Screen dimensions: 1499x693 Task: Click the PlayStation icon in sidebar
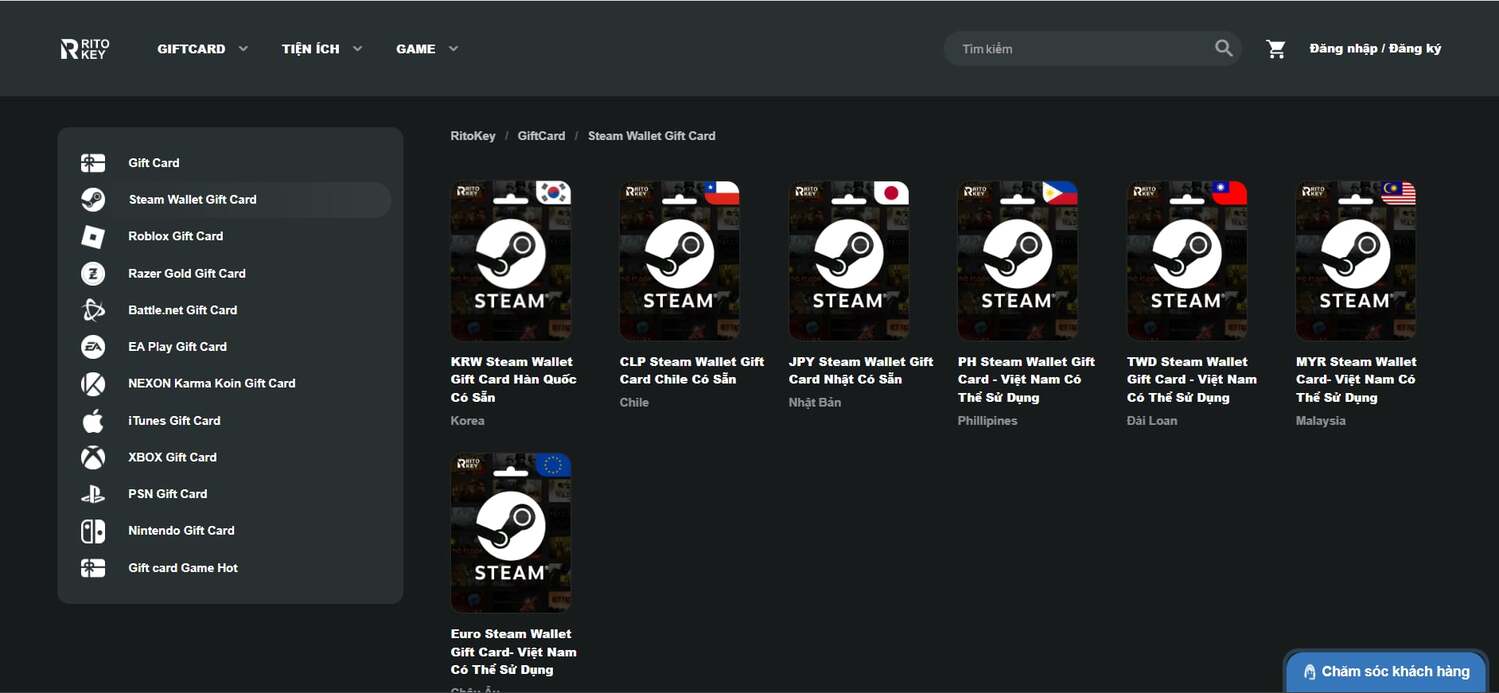[93, 494]
